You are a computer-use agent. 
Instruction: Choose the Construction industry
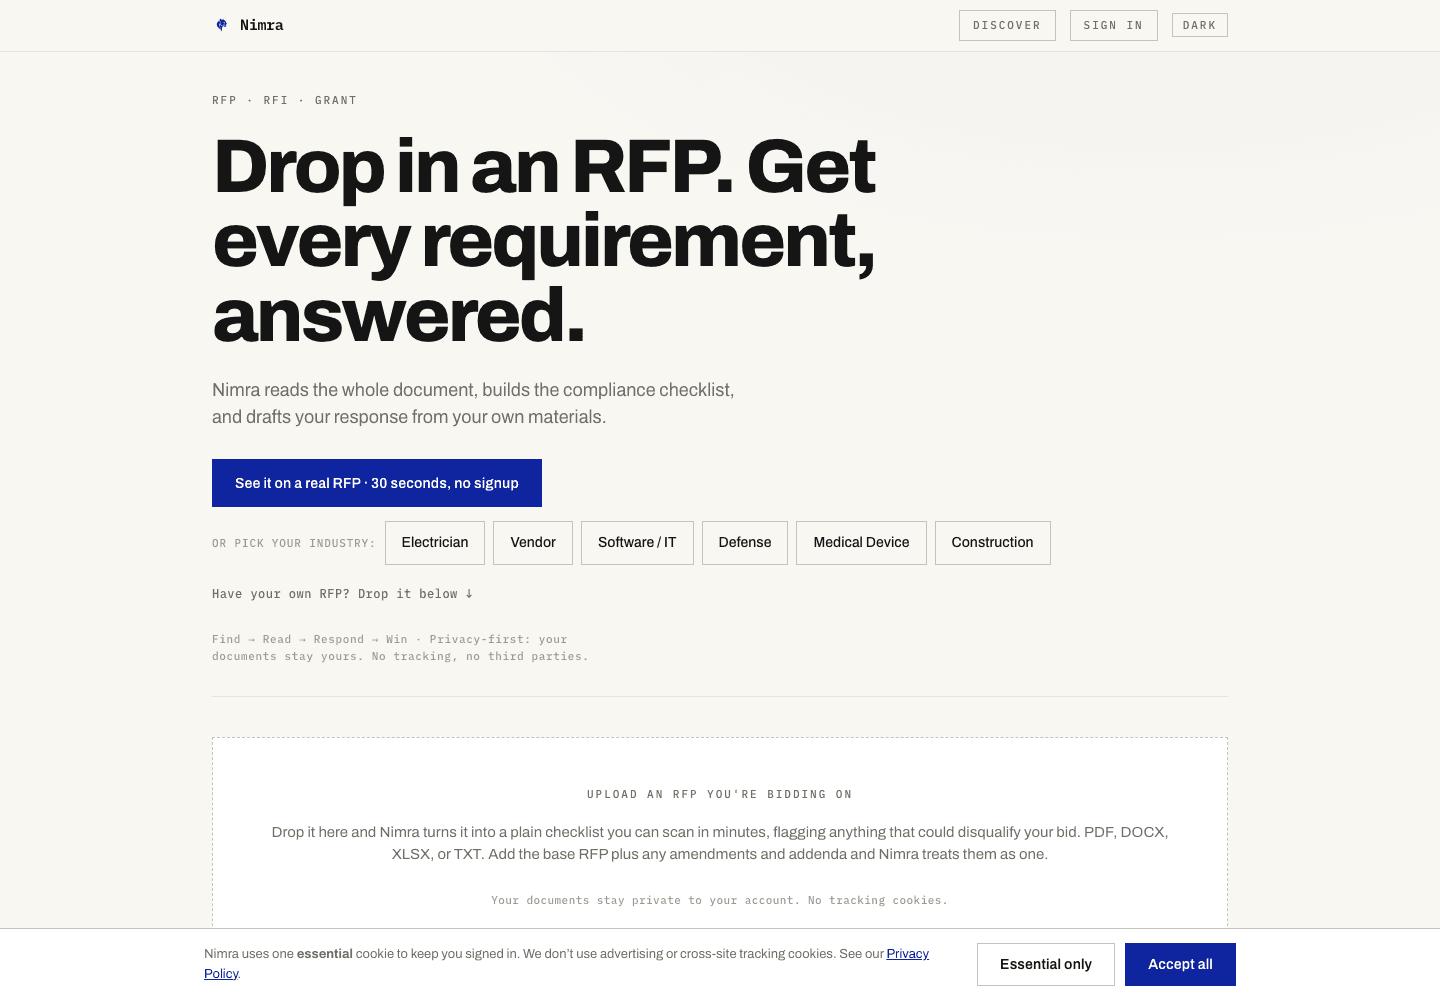click(993, 543)
